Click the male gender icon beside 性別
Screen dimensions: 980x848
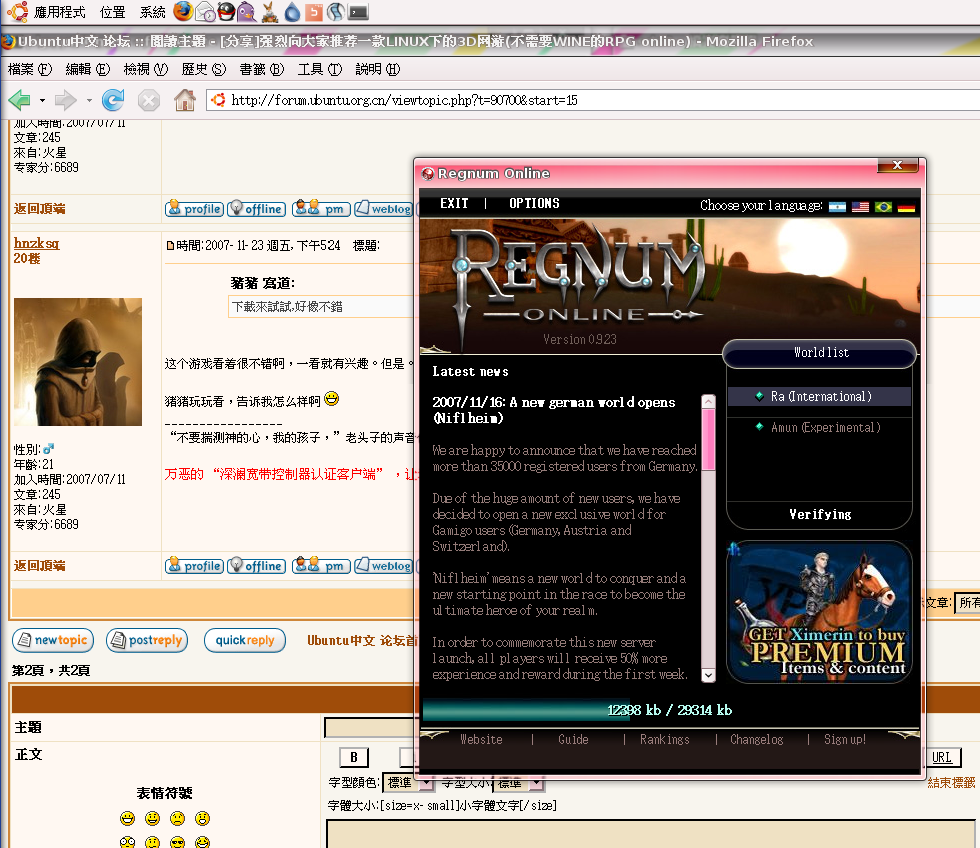coord(49,449)
